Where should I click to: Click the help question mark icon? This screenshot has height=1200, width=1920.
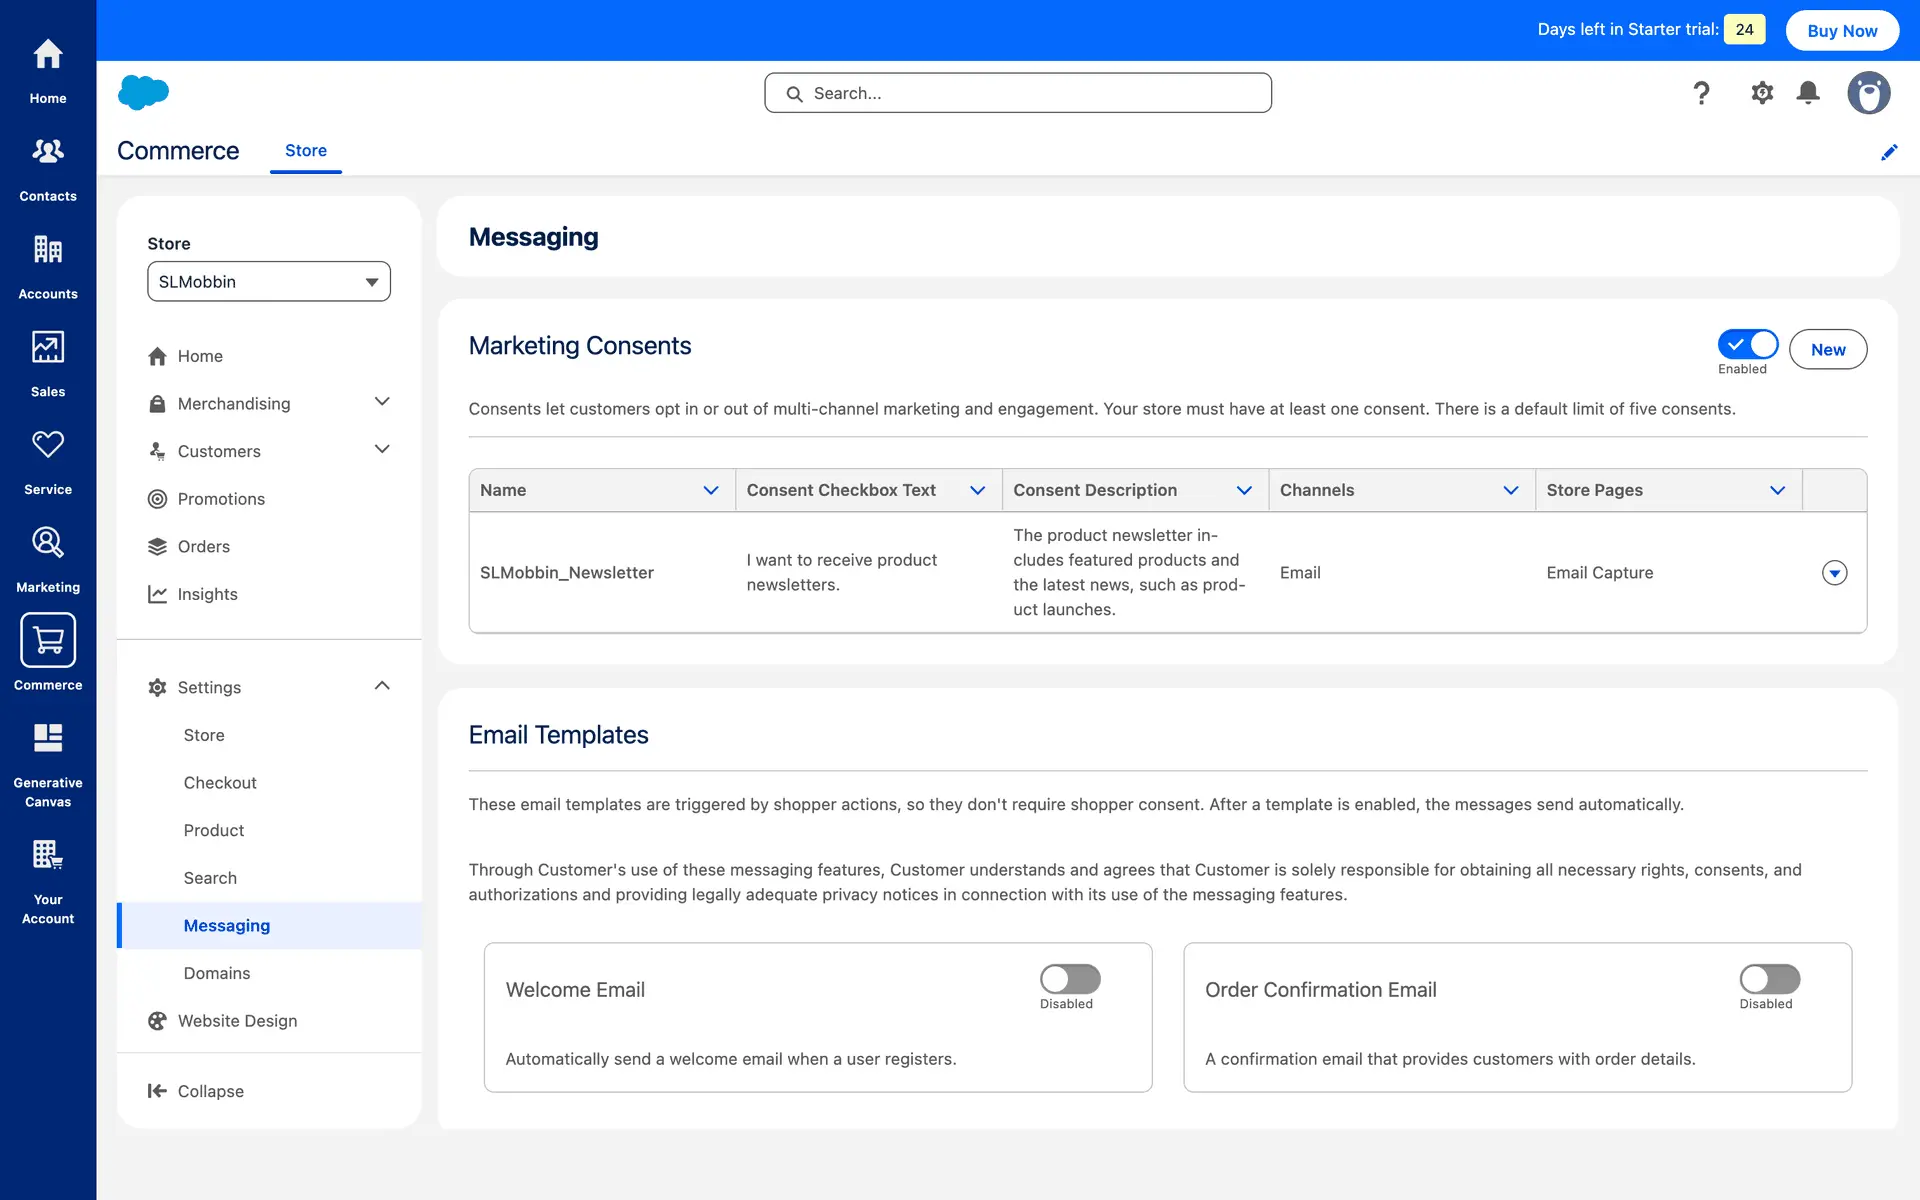pyautogui.click(x=1701, y=93)
